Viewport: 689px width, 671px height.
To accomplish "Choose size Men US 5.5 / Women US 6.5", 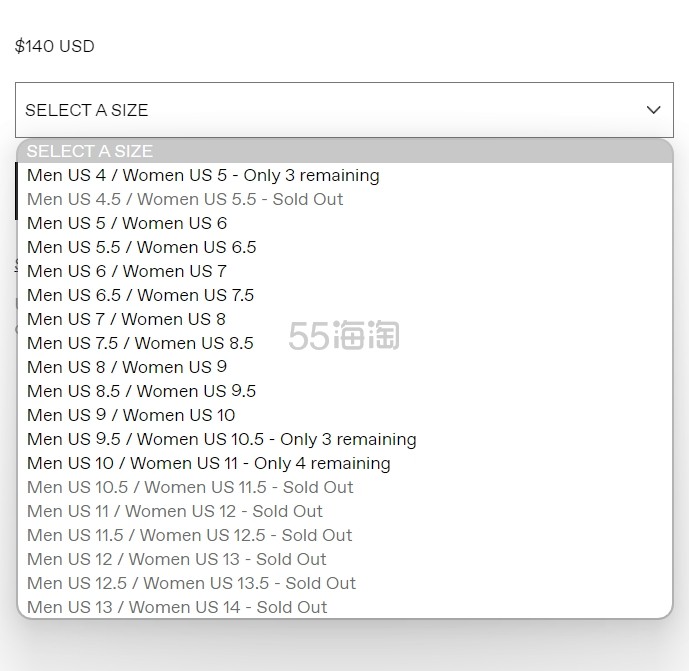I will pyautogui.click(x=141, y=247).
